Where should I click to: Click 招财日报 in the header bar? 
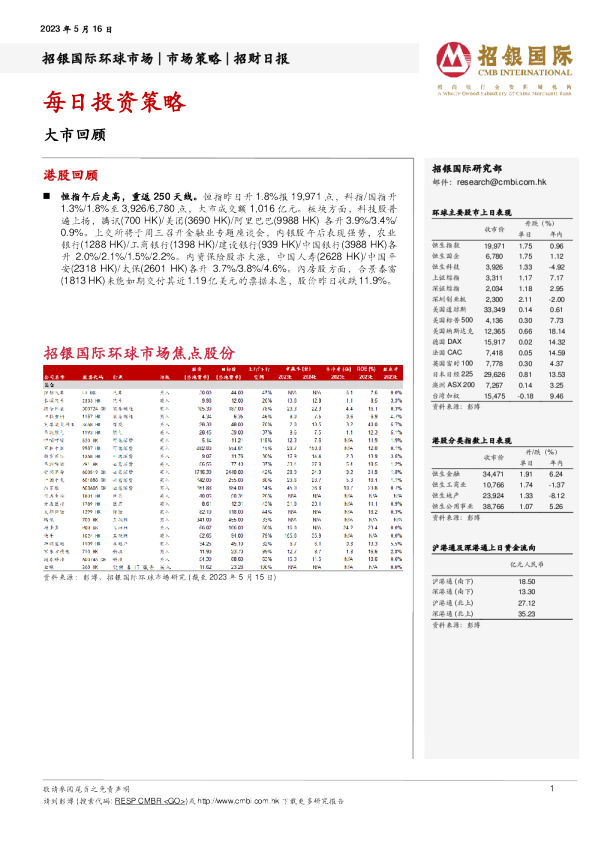[262, 59]
